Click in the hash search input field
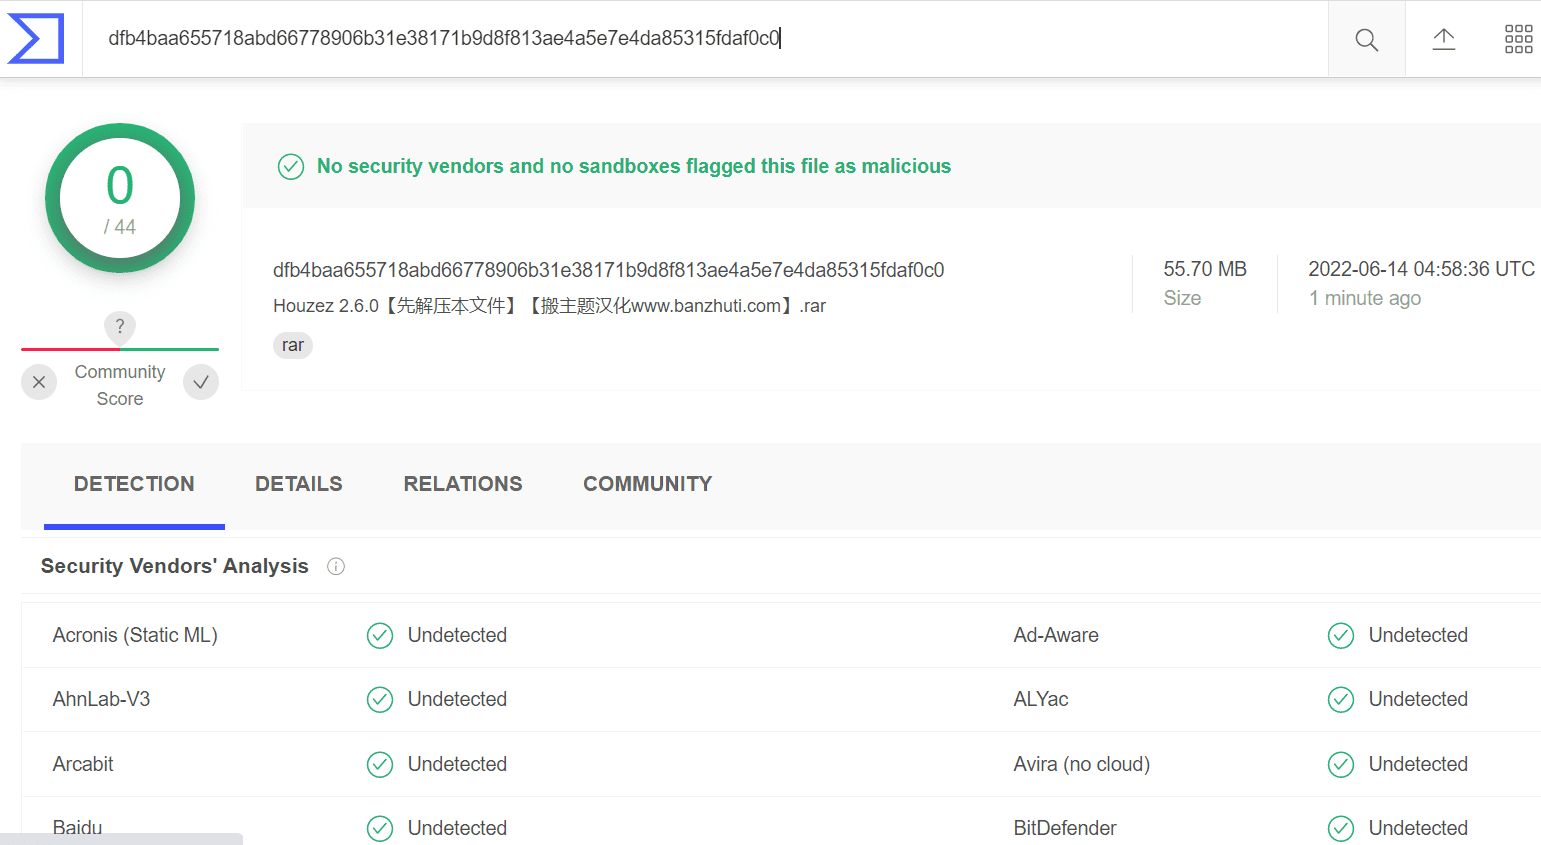 [x=705, y=39]
